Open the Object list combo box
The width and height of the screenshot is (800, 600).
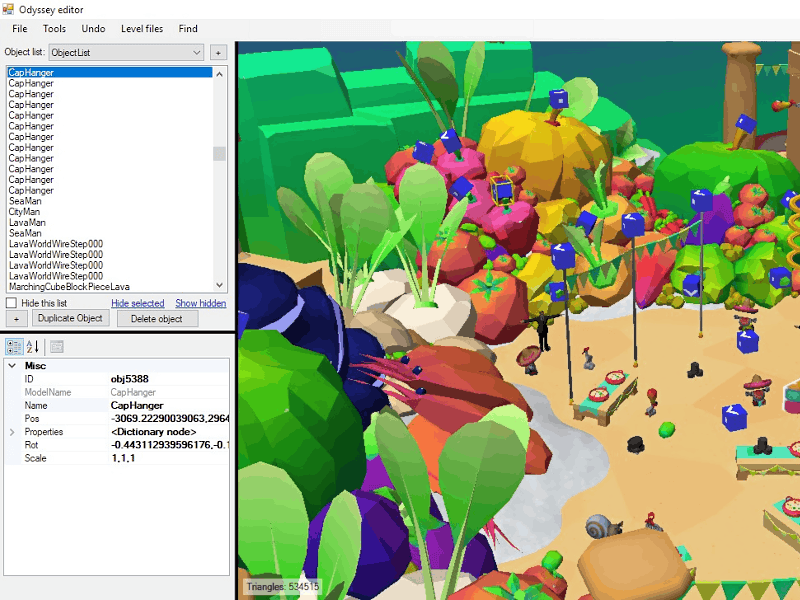127,52
